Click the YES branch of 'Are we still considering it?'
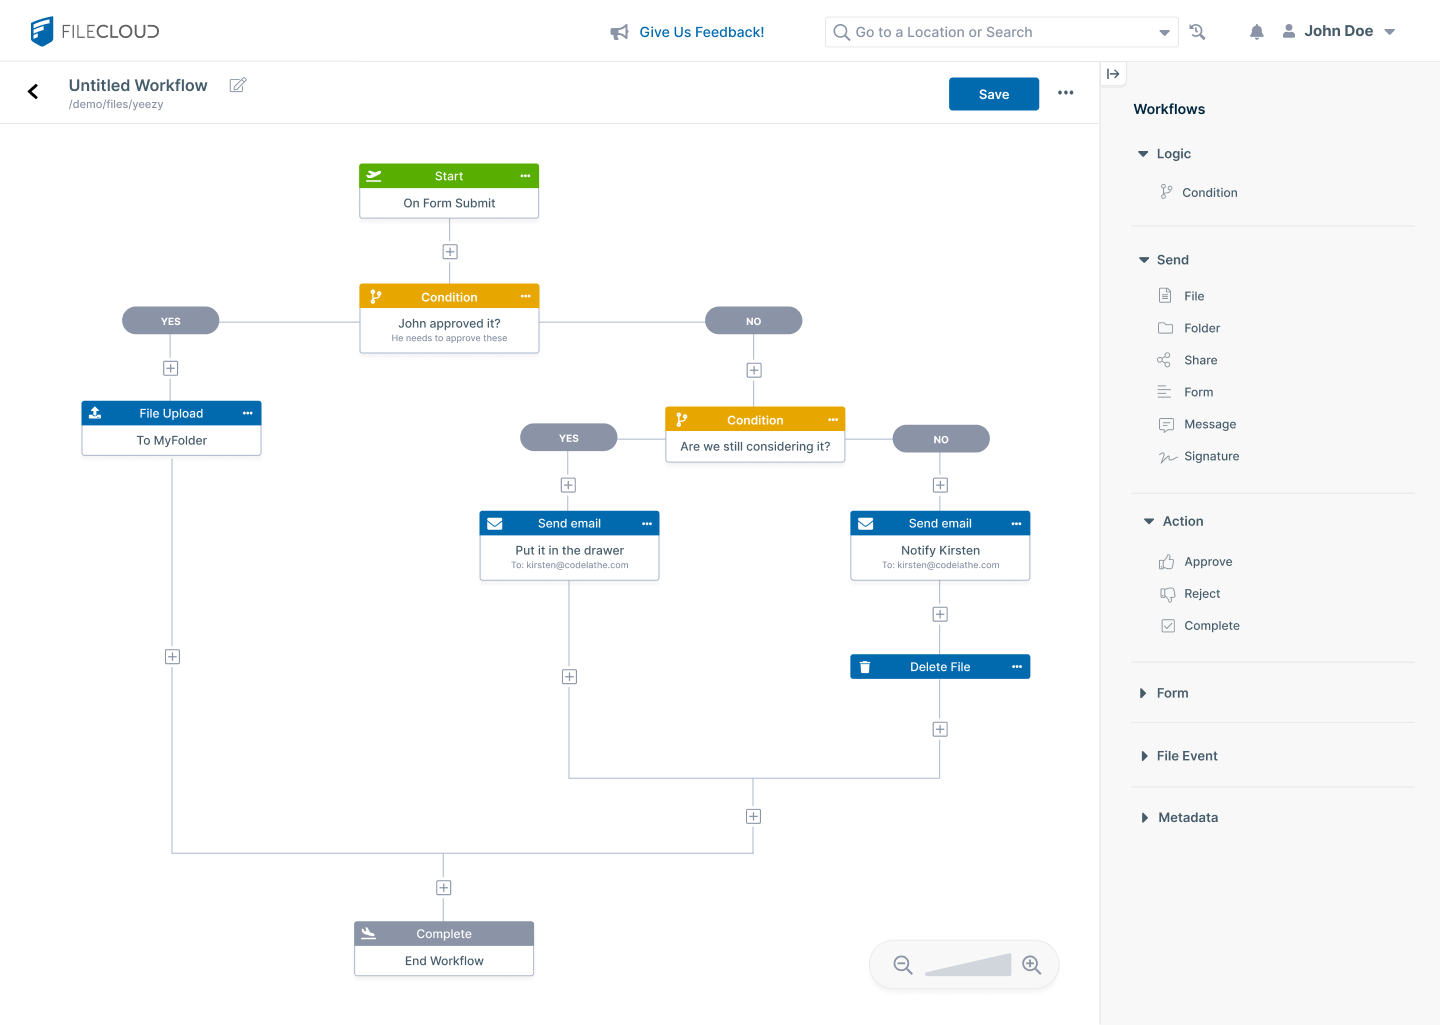Viewport: 1440px width, 1025px height. click(568, 438)
